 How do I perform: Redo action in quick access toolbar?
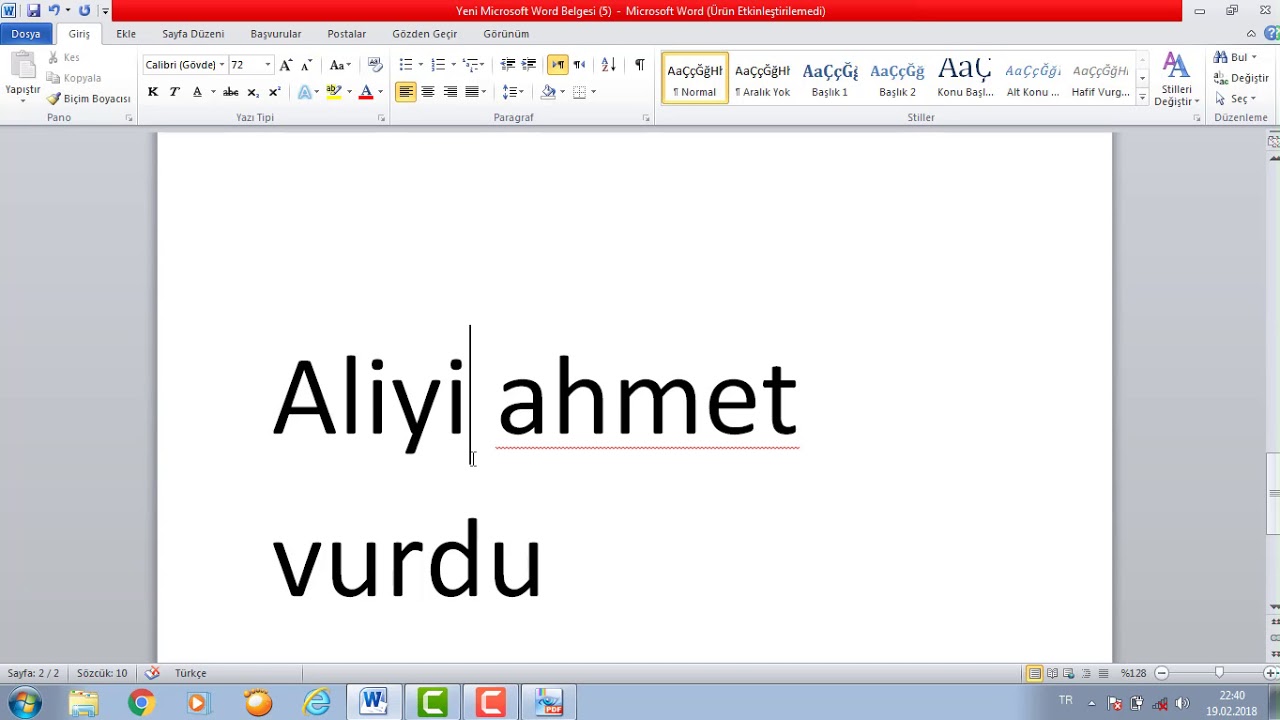coord(84,11)
